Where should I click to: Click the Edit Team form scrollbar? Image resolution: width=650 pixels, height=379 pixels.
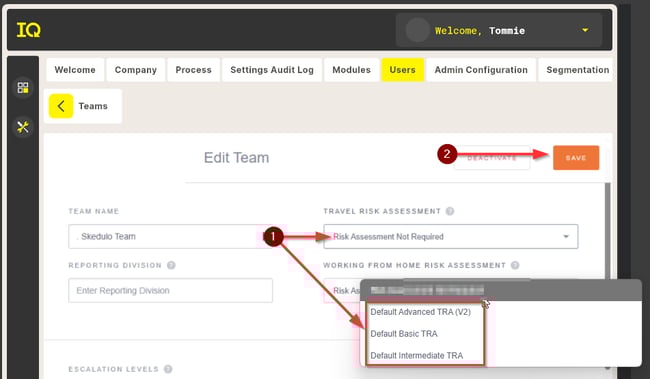point(608,232)
